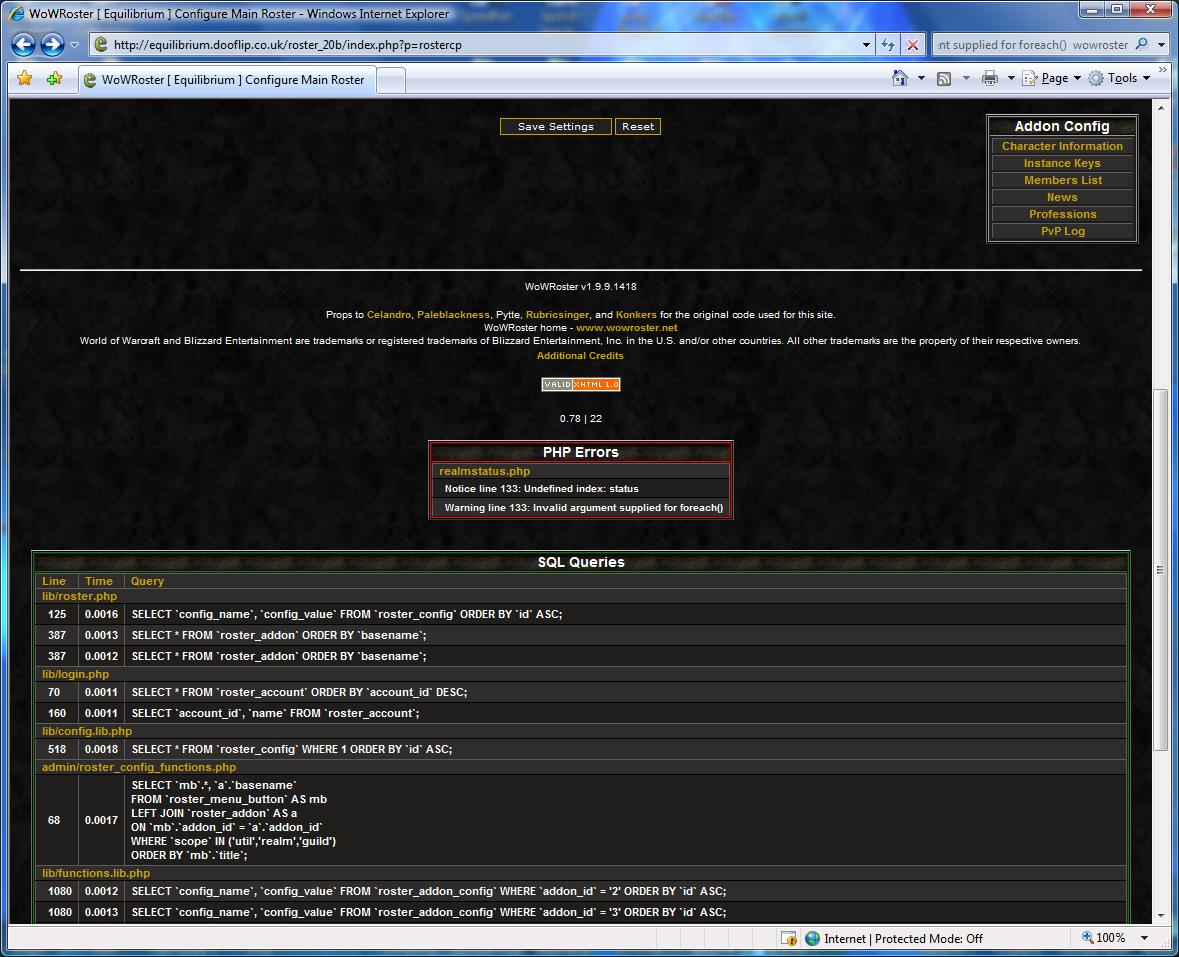Screen dimensions: 1179x957
Task: Open Instance Keys in Addon Config
Action: (1062, 163)
